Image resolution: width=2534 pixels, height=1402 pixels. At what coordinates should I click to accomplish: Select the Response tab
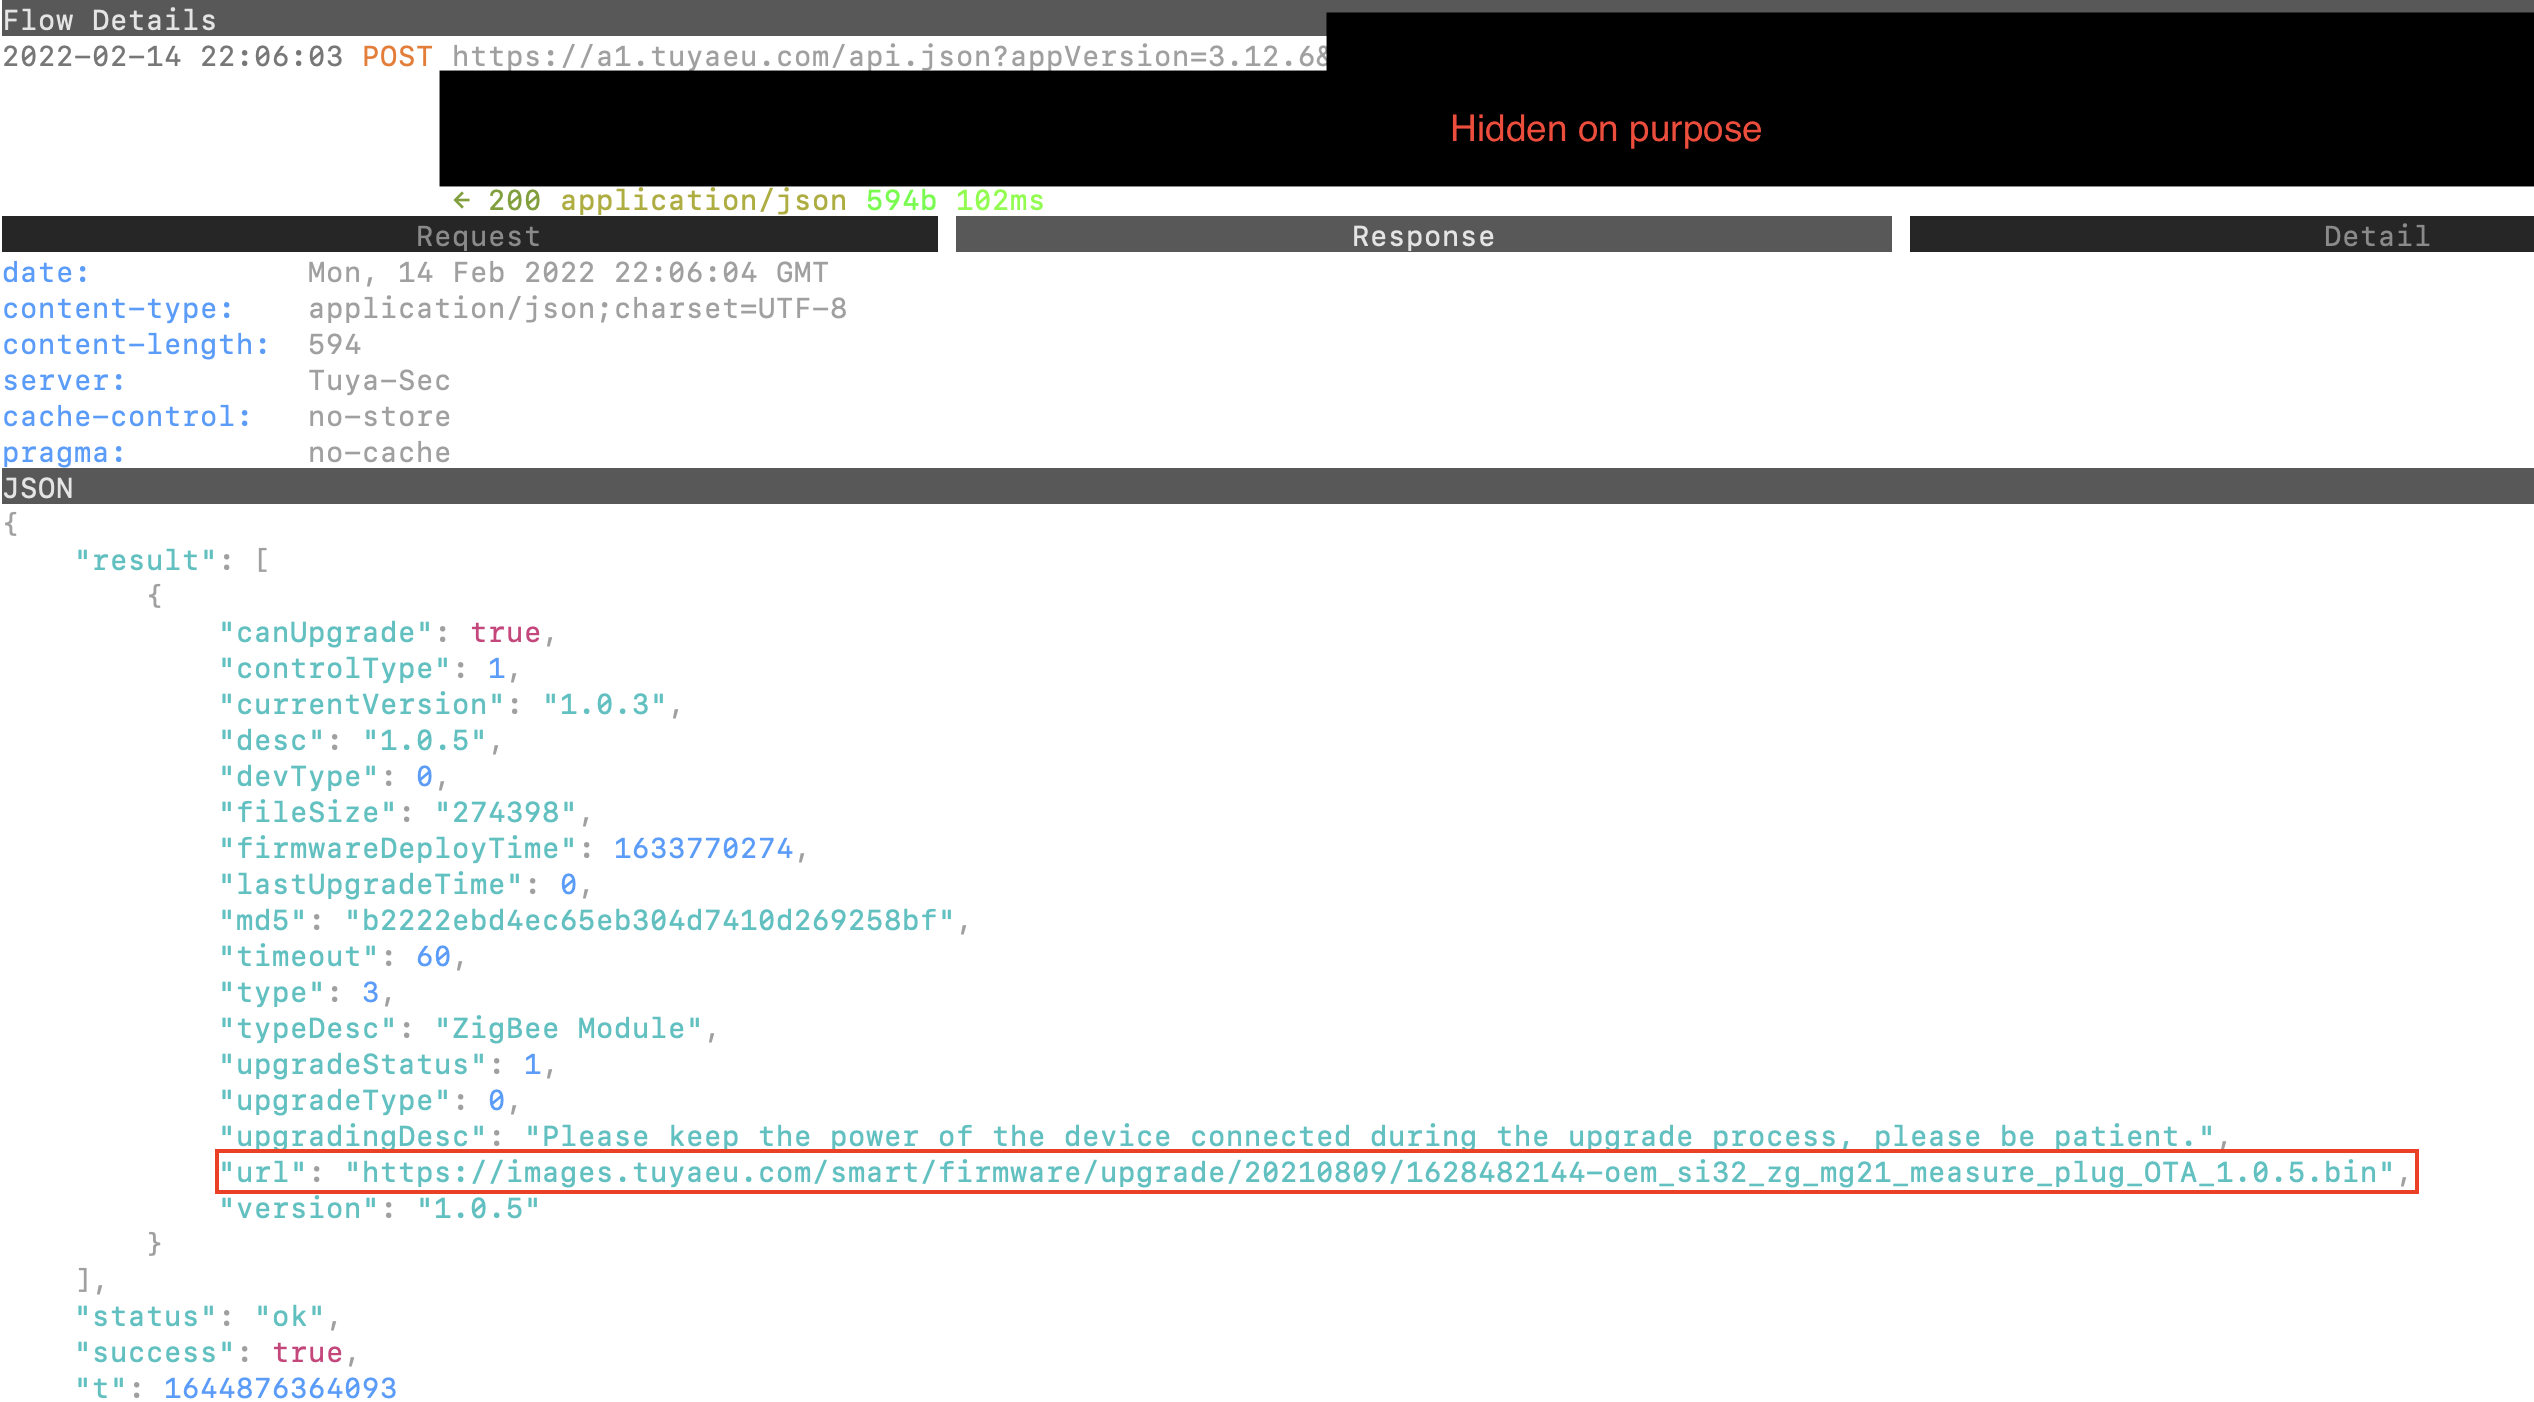(1423, 235)
